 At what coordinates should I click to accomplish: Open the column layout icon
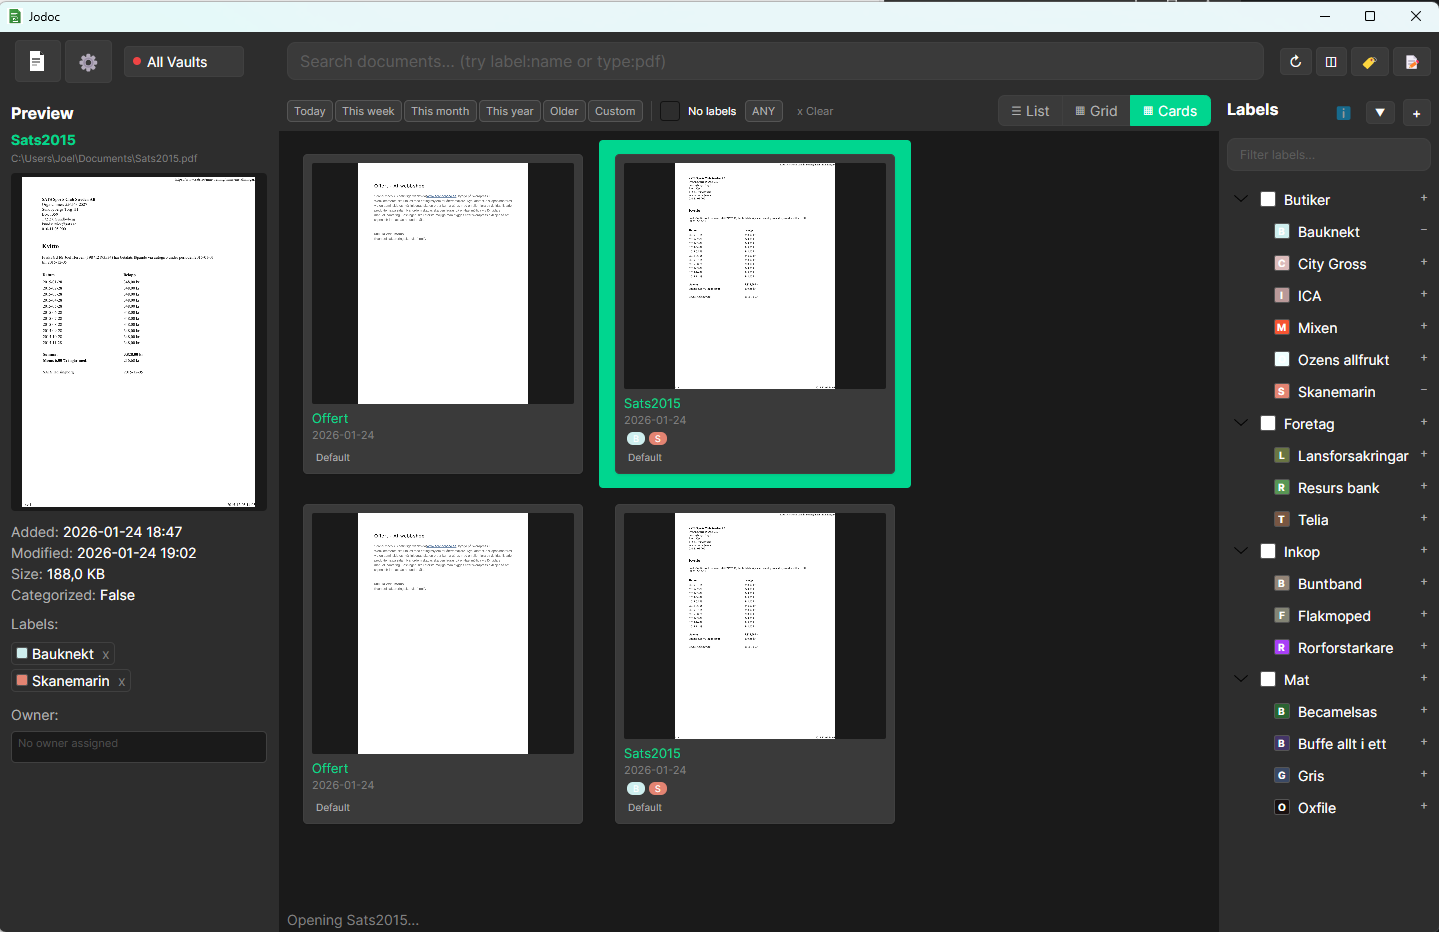pyautogui.click(x=1331, y=61)
